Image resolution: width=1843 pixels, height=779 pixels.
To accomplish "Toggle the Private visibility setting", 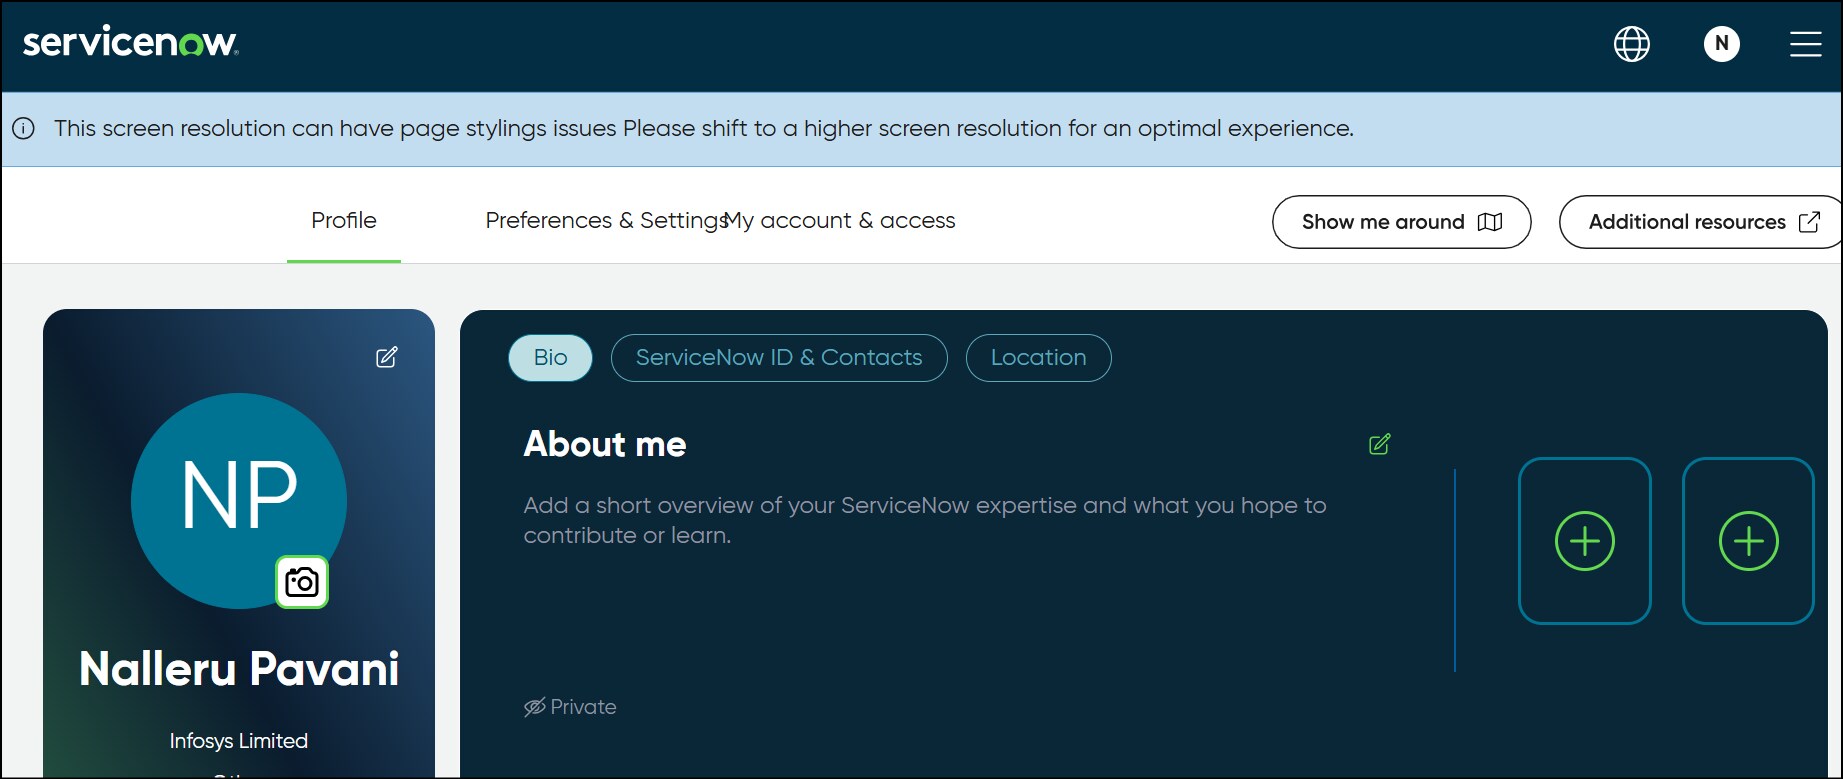I will click(x=570, y=707).
